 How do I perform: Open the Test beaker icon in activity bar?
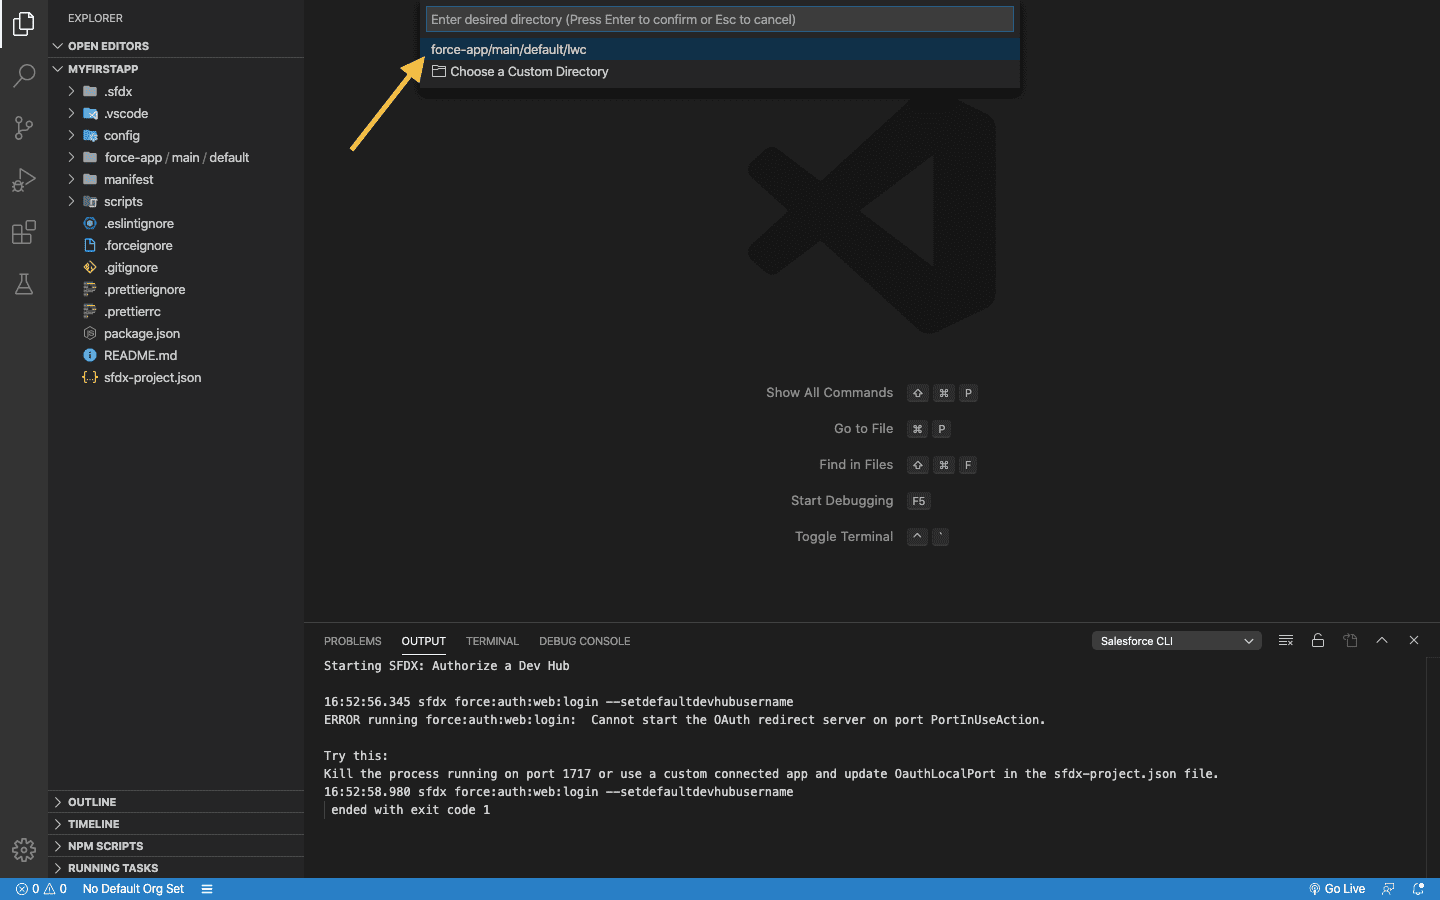(24, 284)
